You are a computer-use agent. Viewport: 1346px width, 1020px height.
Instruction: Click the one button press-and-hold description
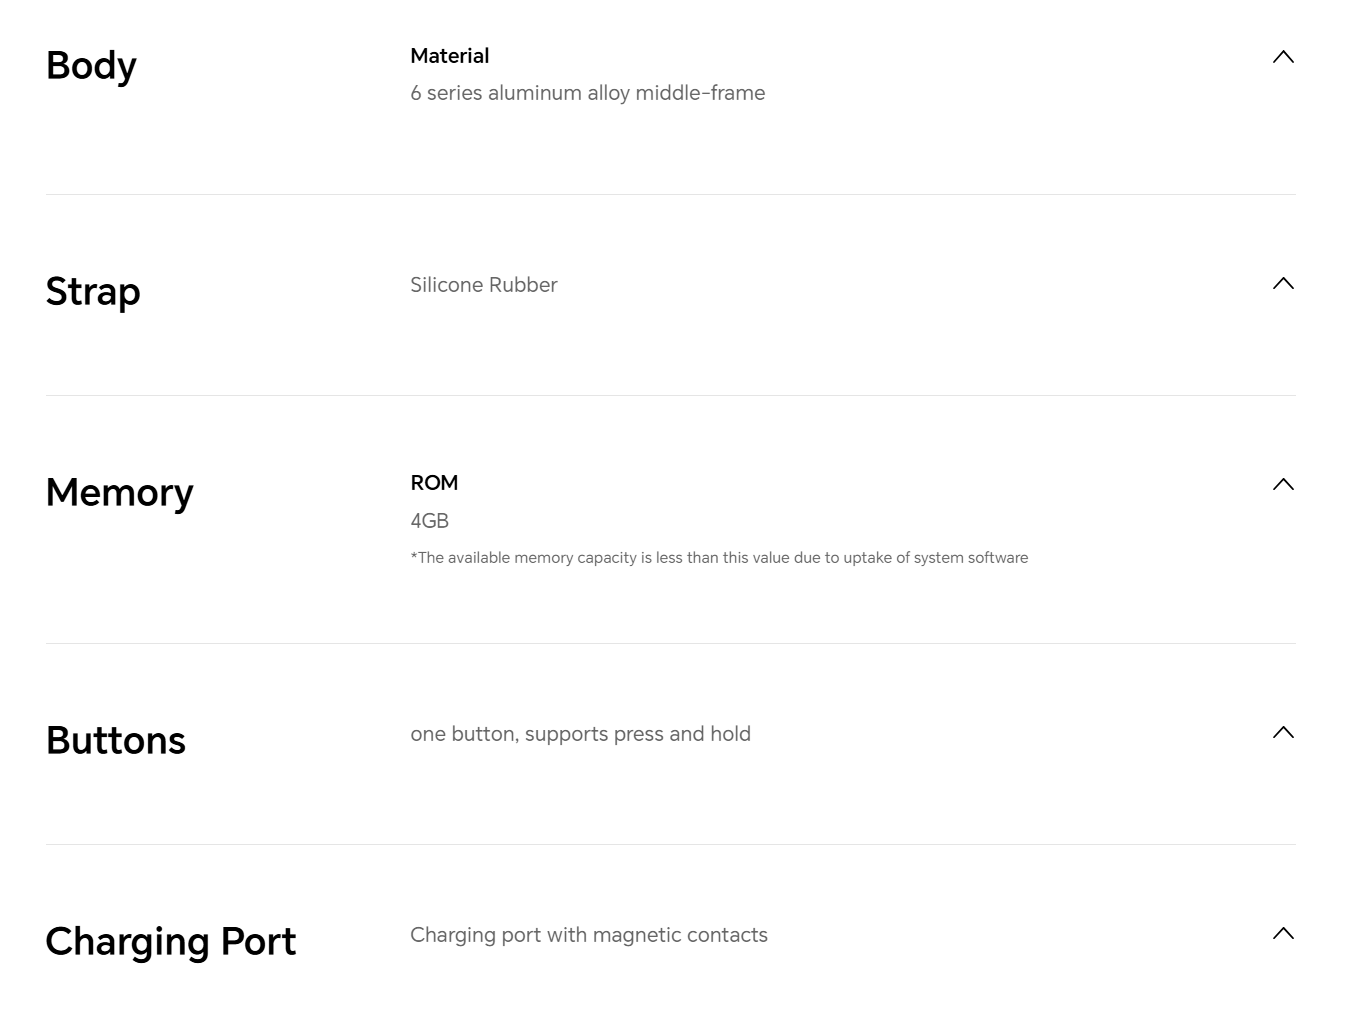(580, 734)
